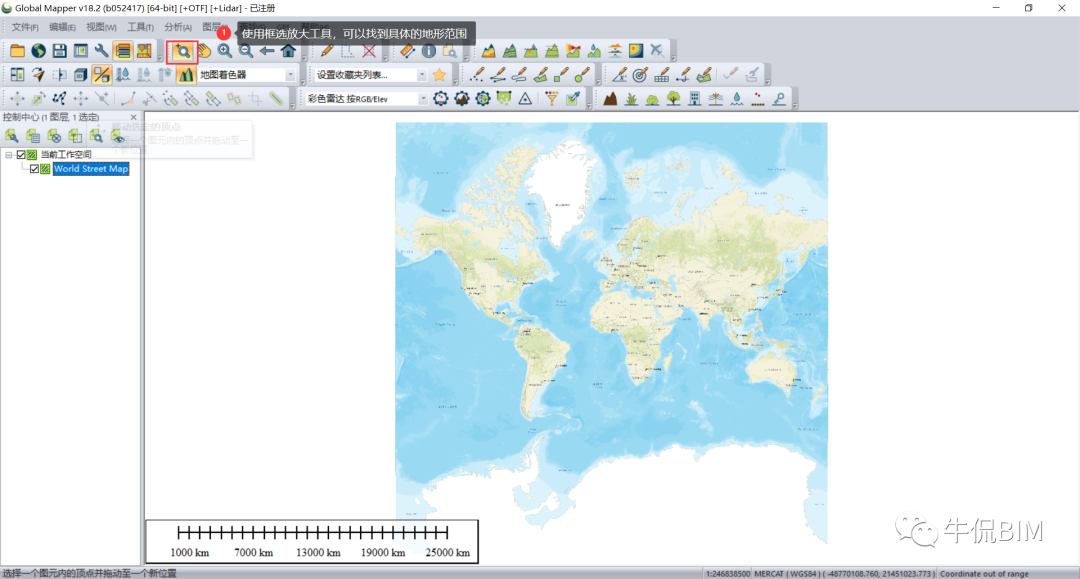Click the zoom out magnifier icon
Image resolution: width=1080 pixels, height=579 pixels.
point(246,51)
